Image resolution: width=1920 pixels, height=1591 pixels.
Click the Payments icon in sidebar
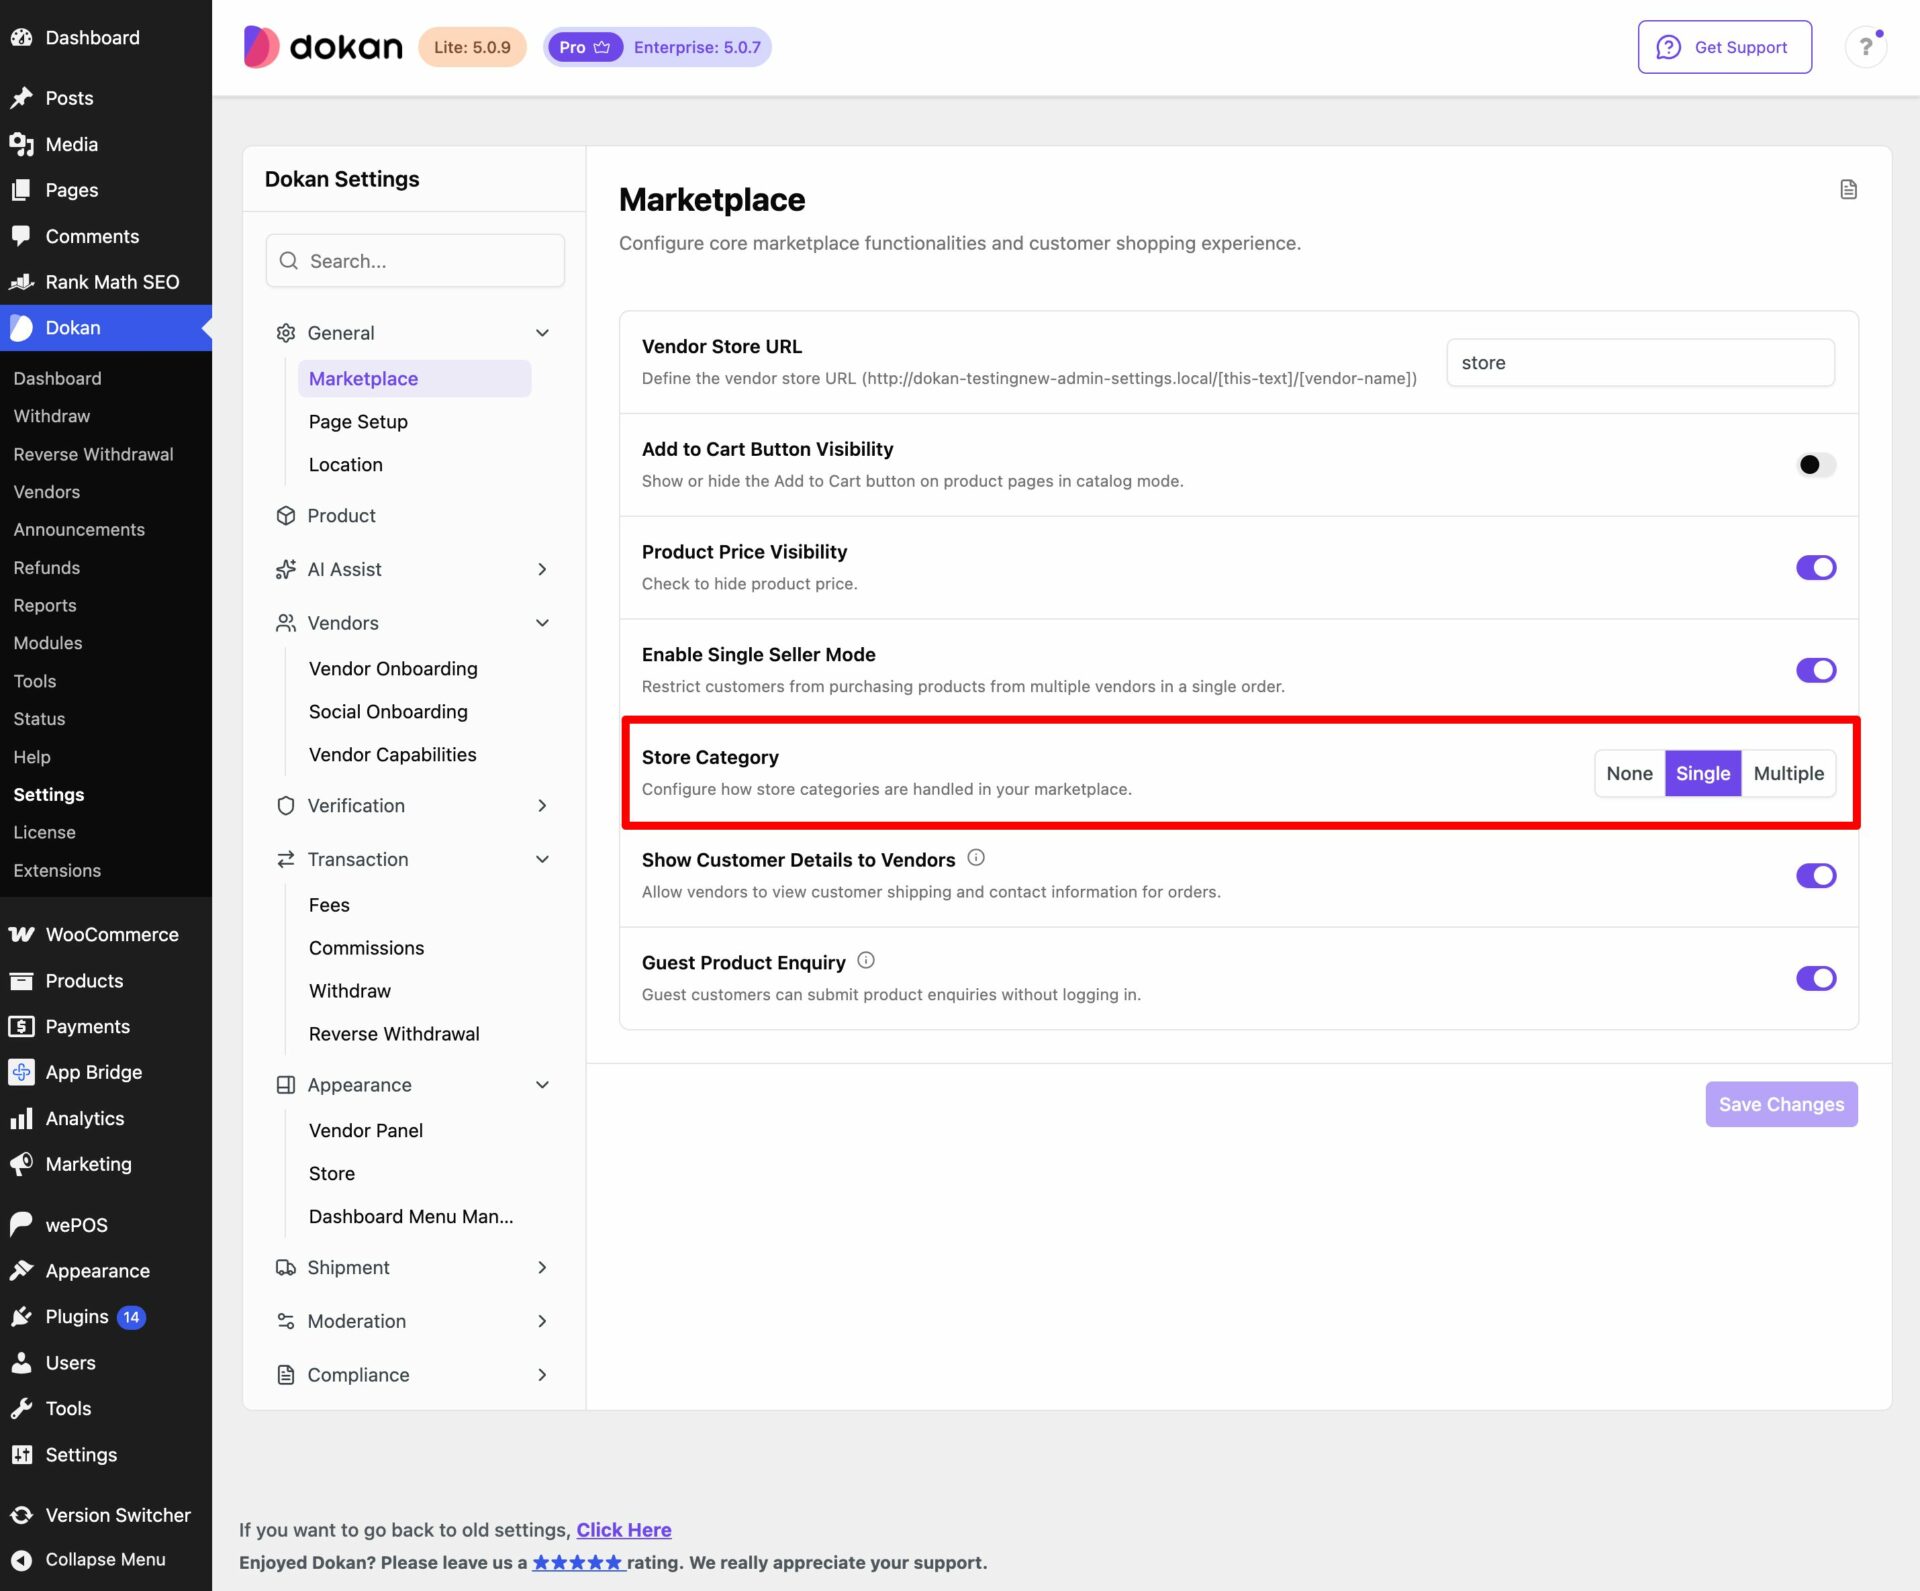coord(21,1026)
